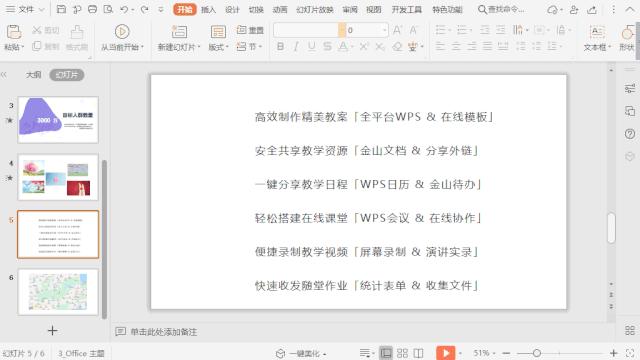Click the zoom slider handle
Viewport: 640px width, 360px height.
point(537,353)
